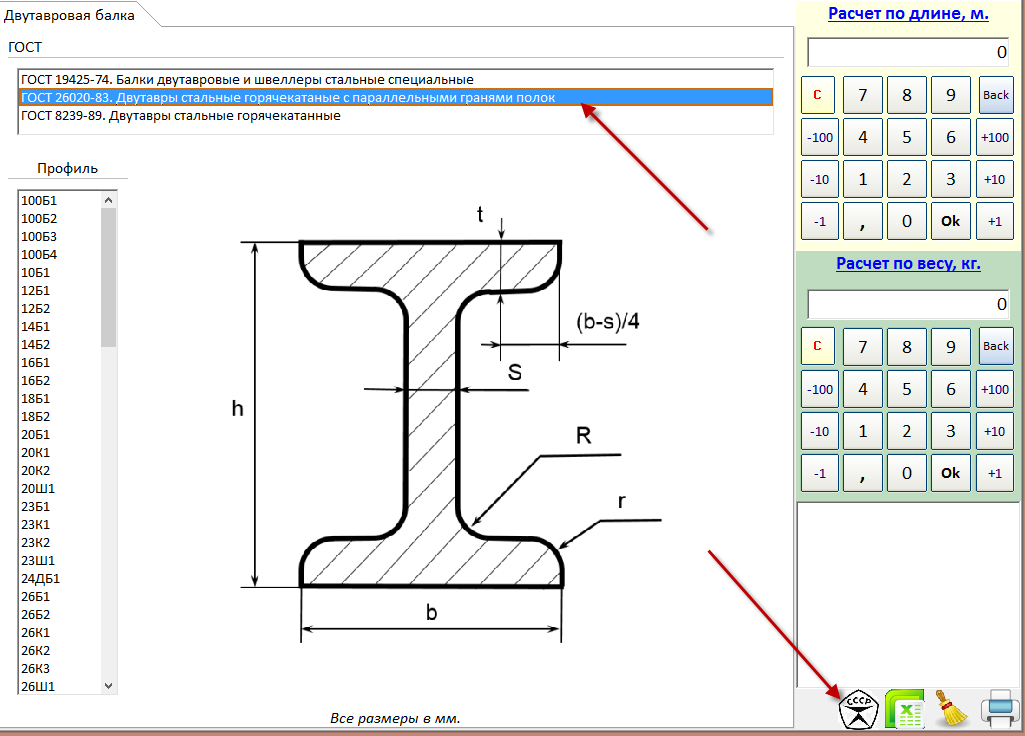Select ГОСТ 19425-74 in the standards list

[247, 79]
